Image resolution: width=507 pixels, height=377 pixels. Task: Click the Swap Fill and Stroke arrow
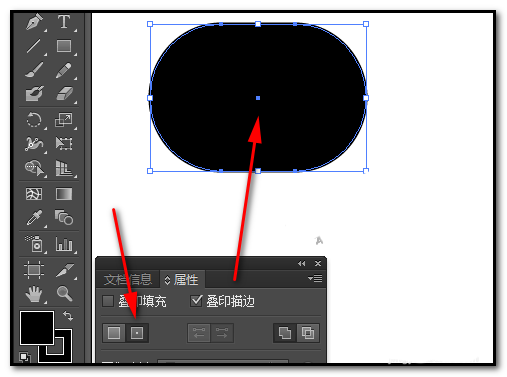pos(68,315)
